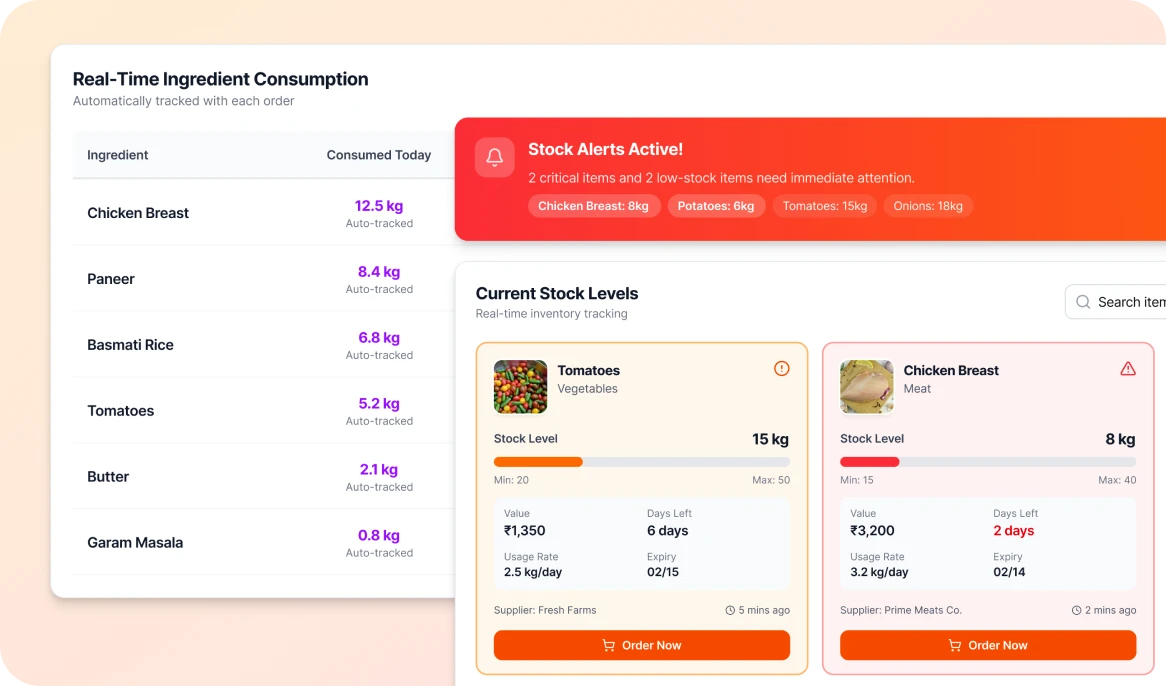Screen dimensions: 1166x686
Task: Click the bell icon in Stock Alerts banner
Action: 495,158
